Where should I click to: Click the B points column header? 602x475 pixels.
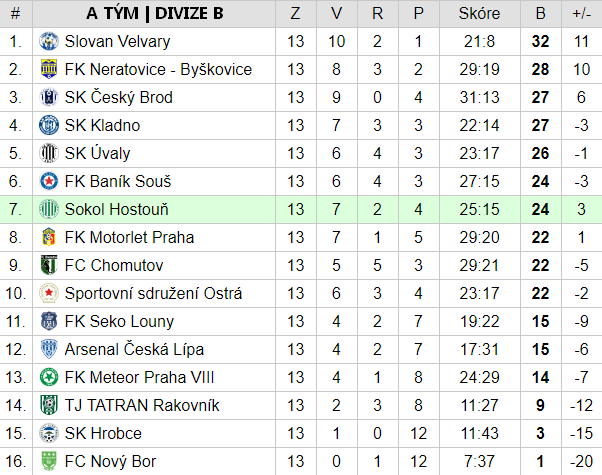541,14
